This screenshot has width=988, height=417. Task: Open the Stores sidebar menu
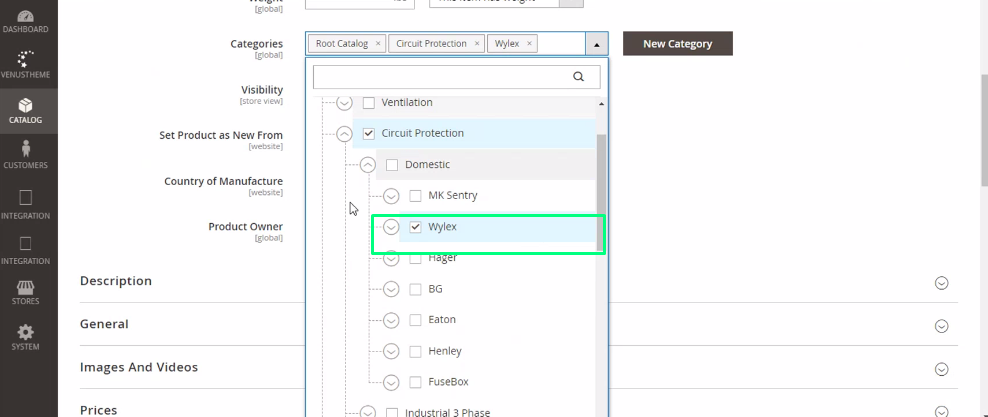click(x=25, y=293)
